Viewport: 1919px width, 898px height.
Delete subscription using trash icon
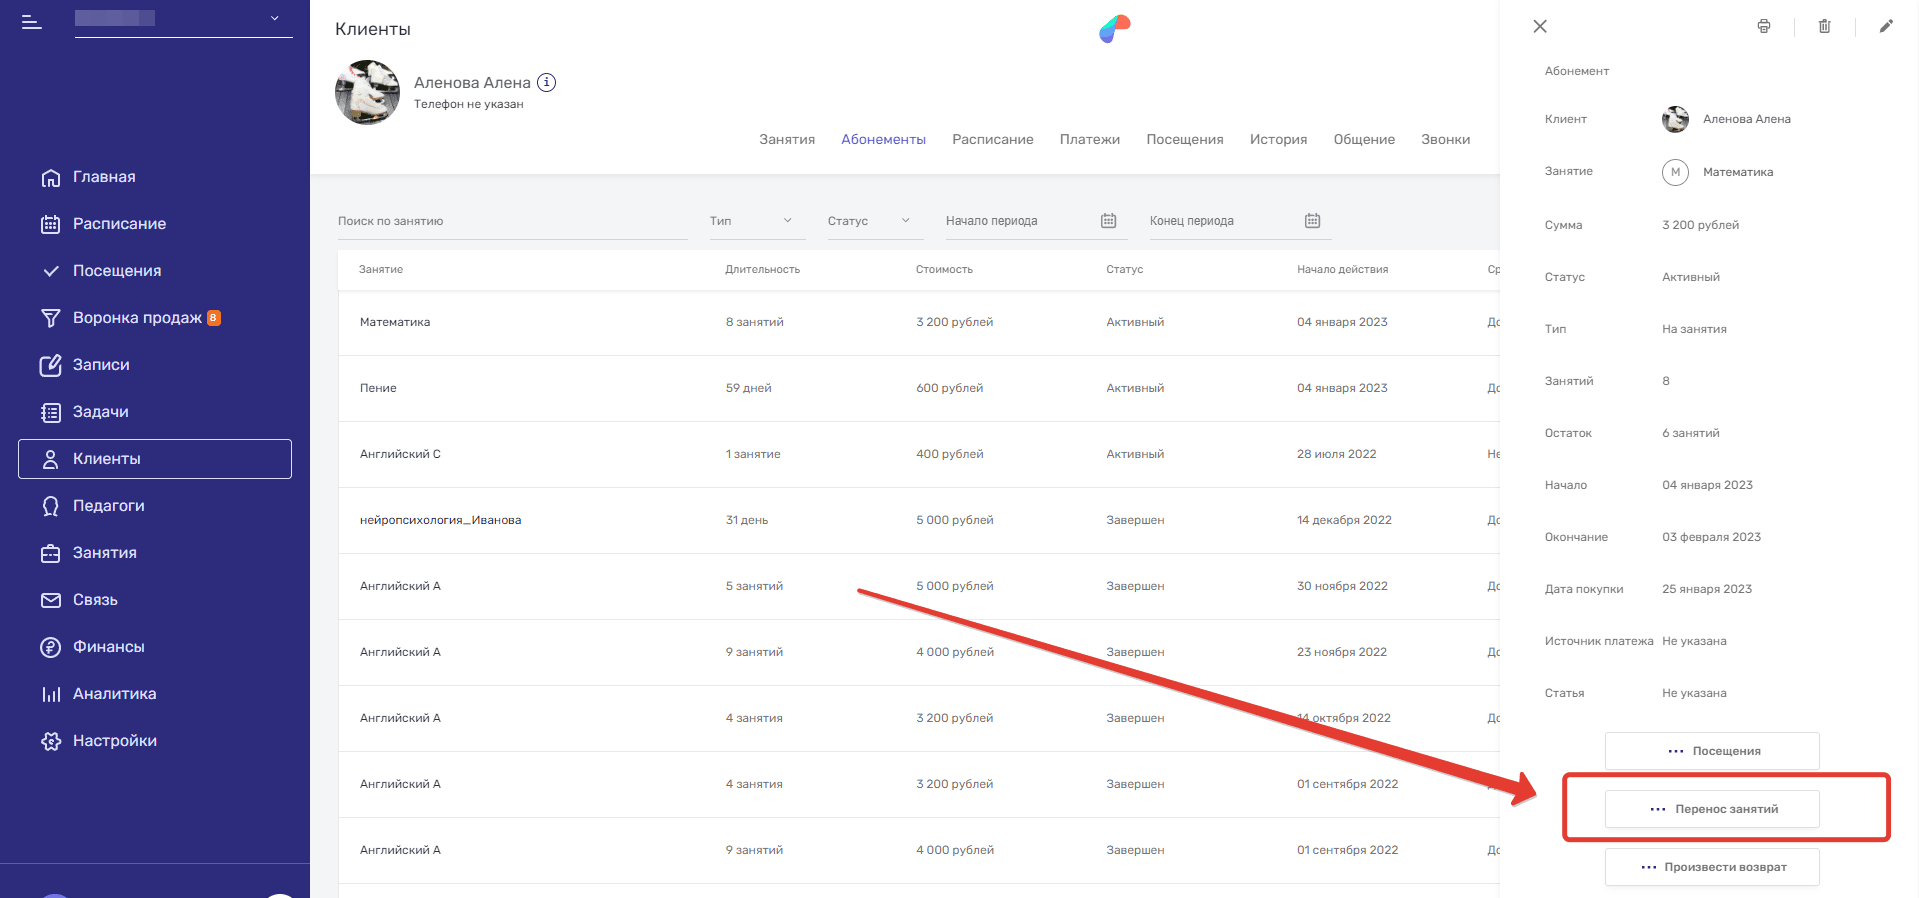[x=1824, y=27]
